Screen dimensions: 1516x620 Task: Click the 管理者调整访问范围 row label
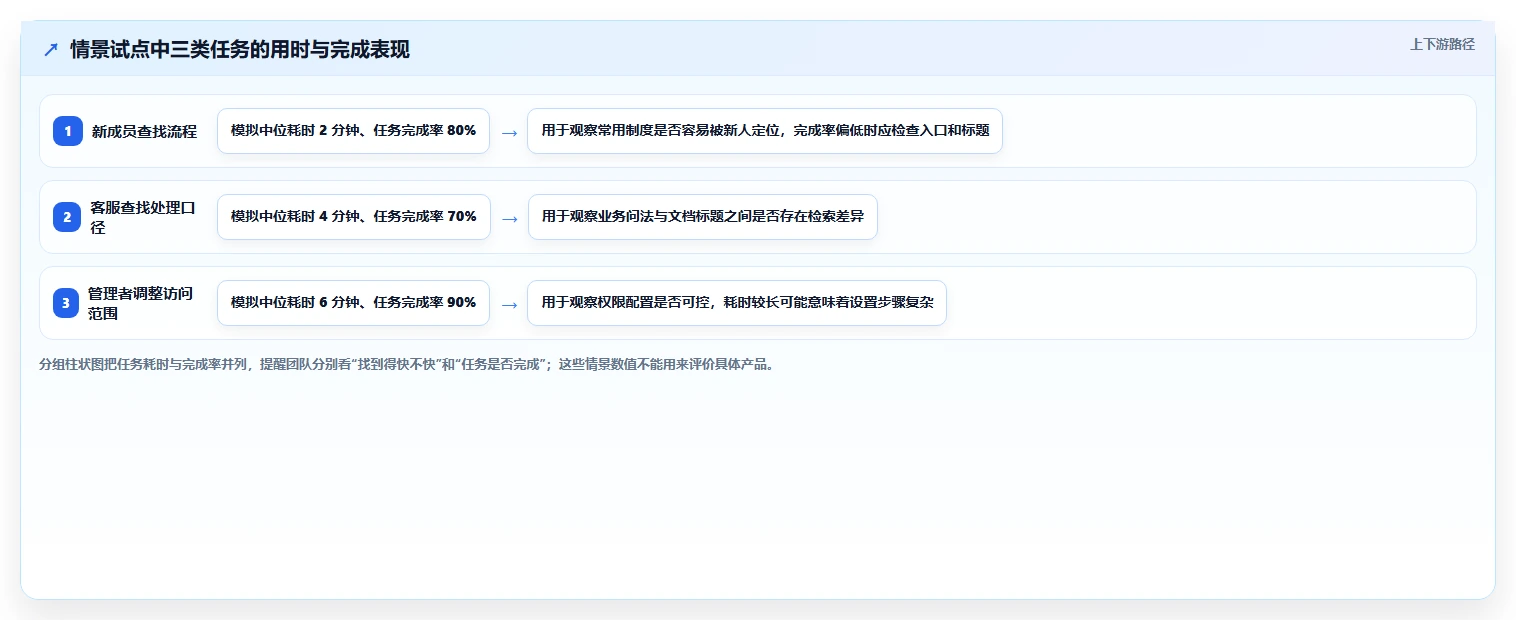[141, 303]
